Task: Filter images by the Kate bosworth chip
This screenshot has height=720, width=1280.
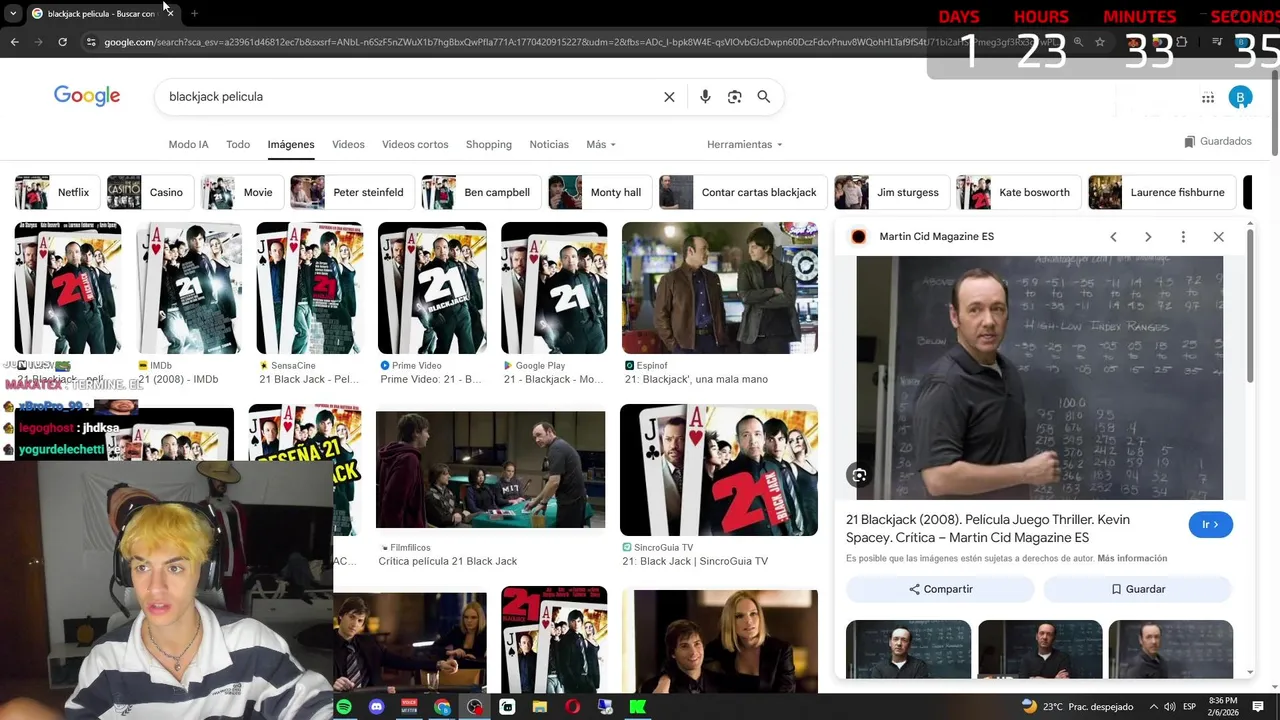Action: pyautogui.click(x=1018, y=192)
